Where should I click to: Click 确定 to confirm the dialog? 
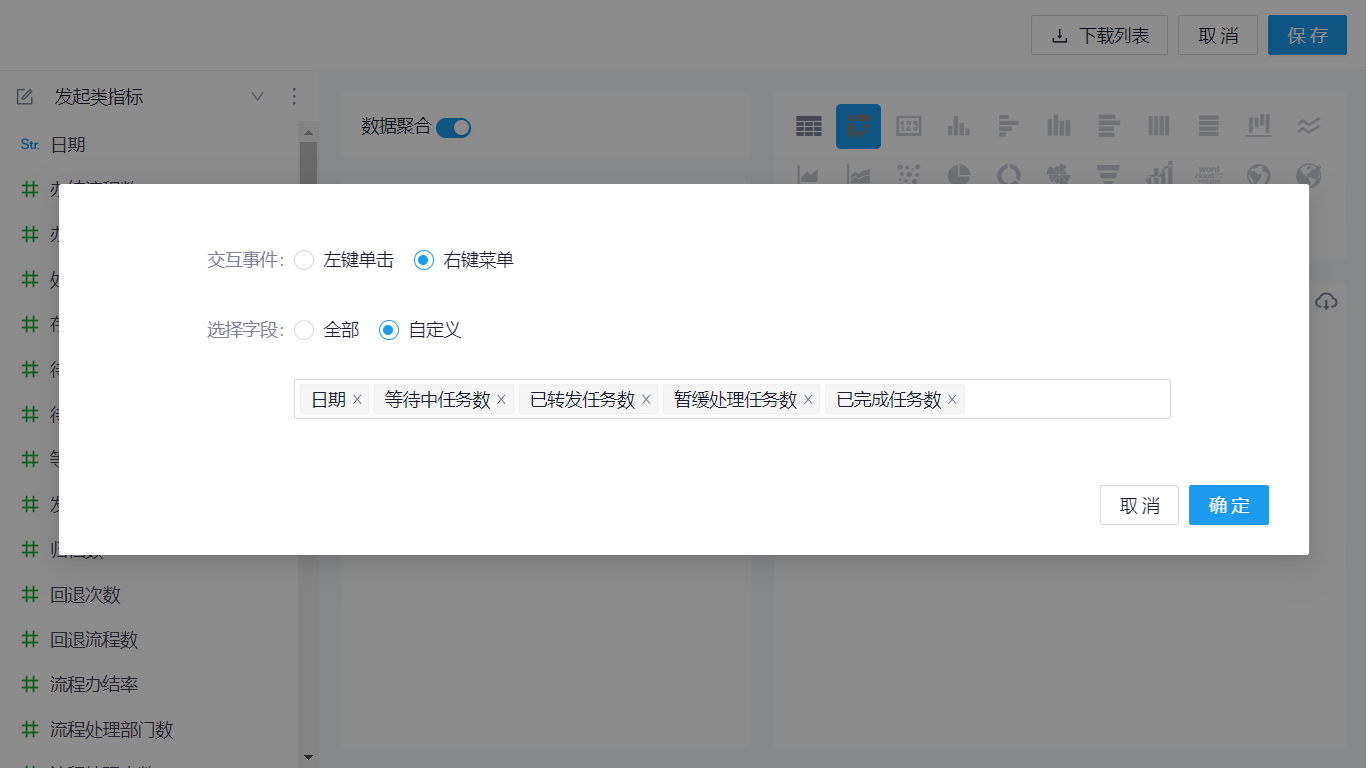pyautogui.click(x=1229, y=505)
